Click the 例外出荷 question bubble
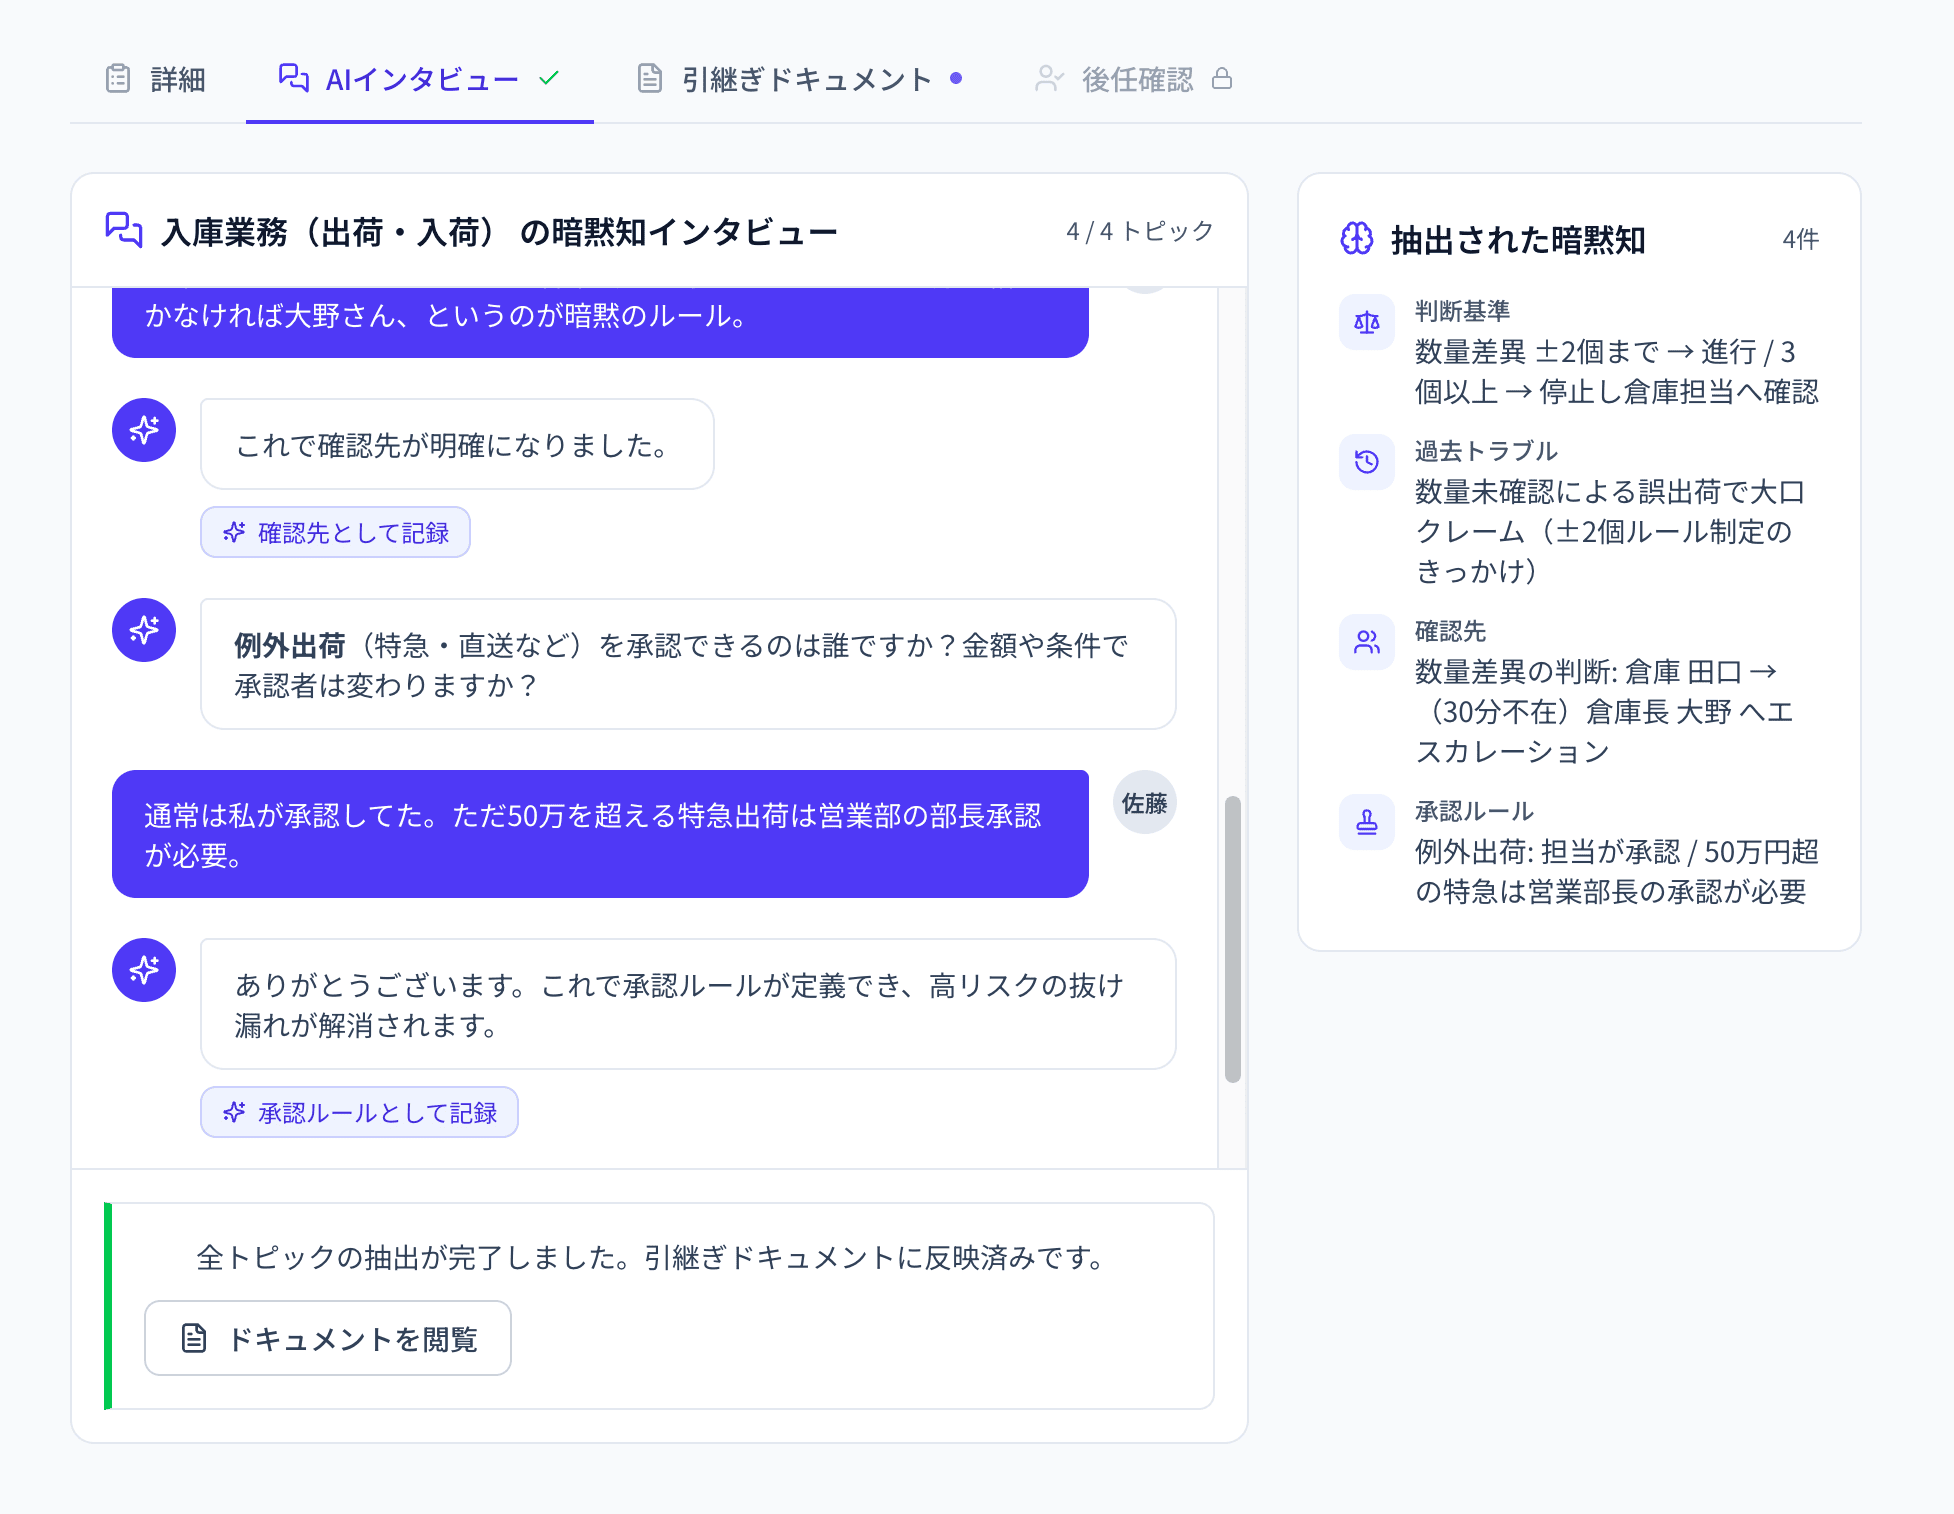This screenshot has height=1514, width=1954. 688,664
